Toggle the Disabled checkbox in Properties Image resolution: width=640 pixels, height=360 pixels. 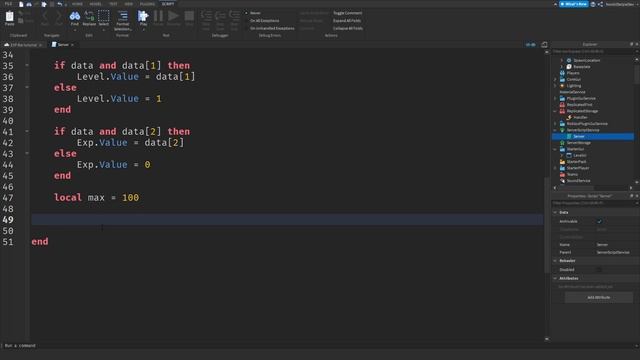(599, 270)
